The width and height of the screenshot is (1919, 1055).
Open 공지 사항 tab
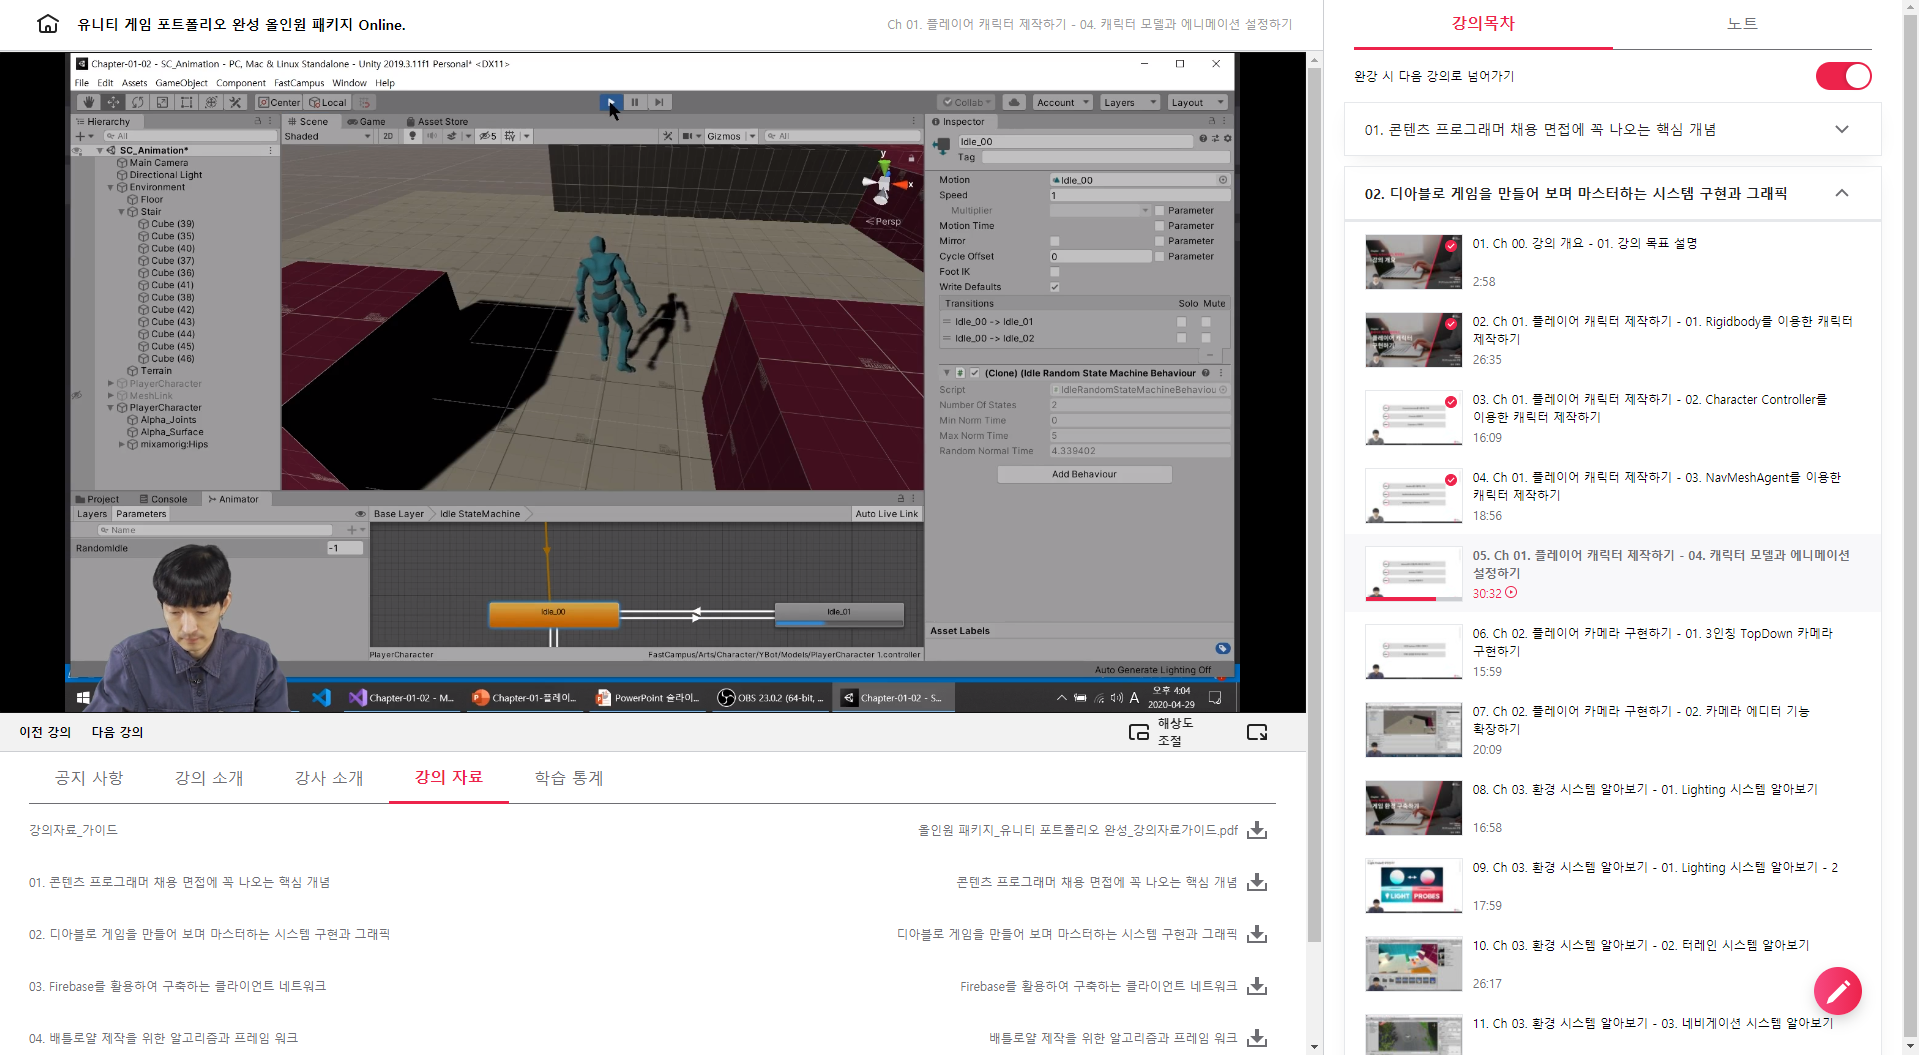click(89, 778)
